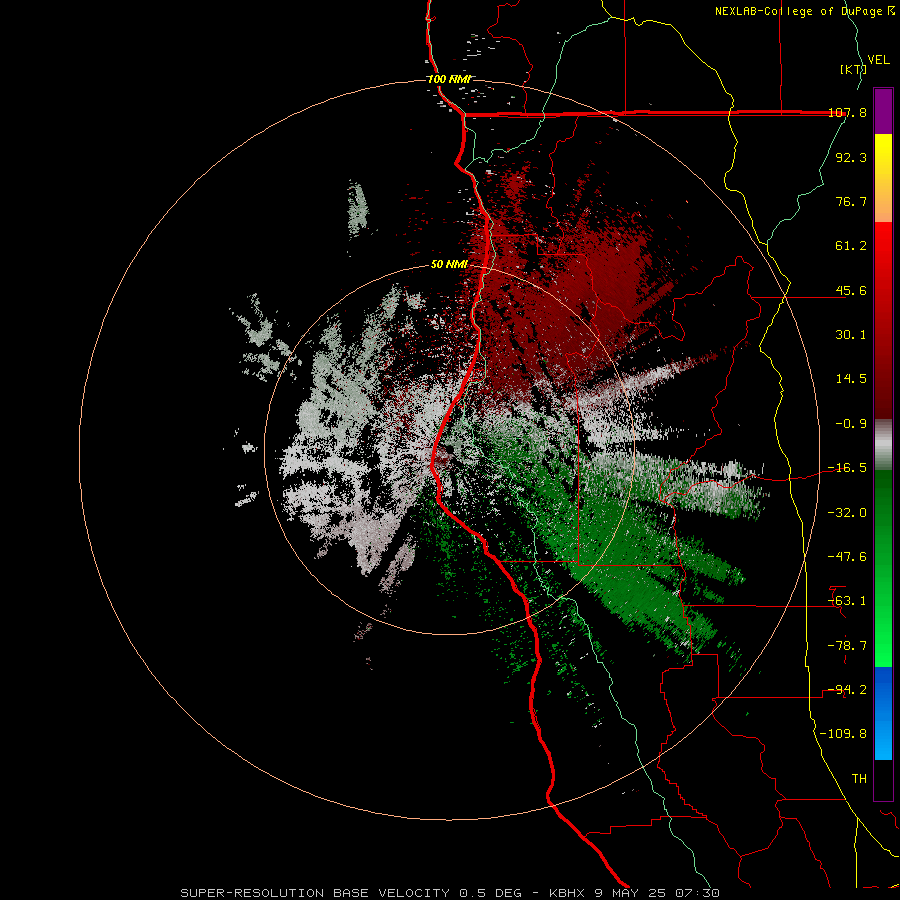Click the VEL legend title
Screen dimensions: 900x900
pos(878,60)
